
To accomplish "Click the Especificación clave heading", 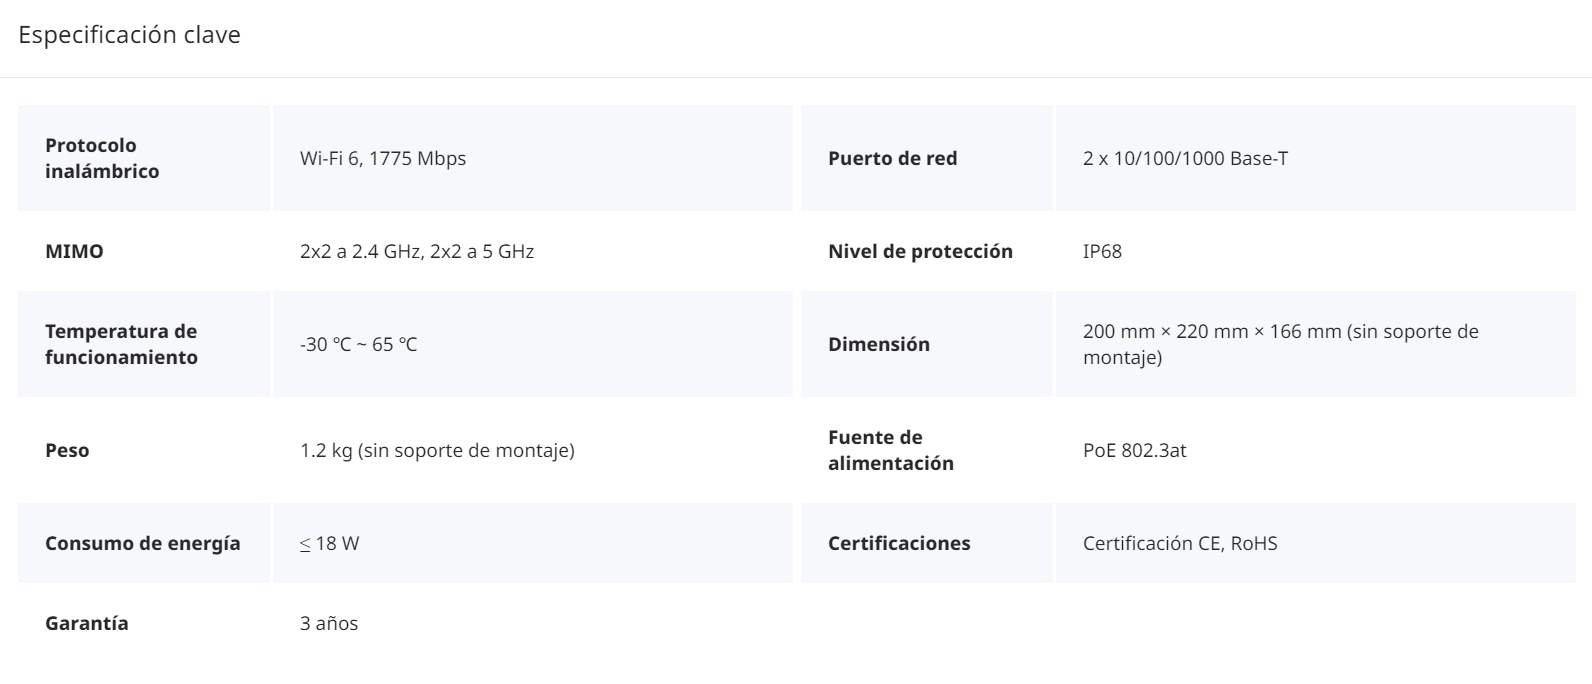I will [x=130, y=35].
